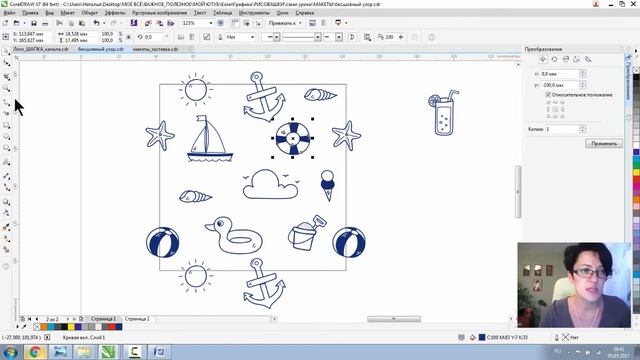Viewport: 640px width, 360px height.
Task: Select the Crop tool in the toolbox
Action: tap(6, 76)
